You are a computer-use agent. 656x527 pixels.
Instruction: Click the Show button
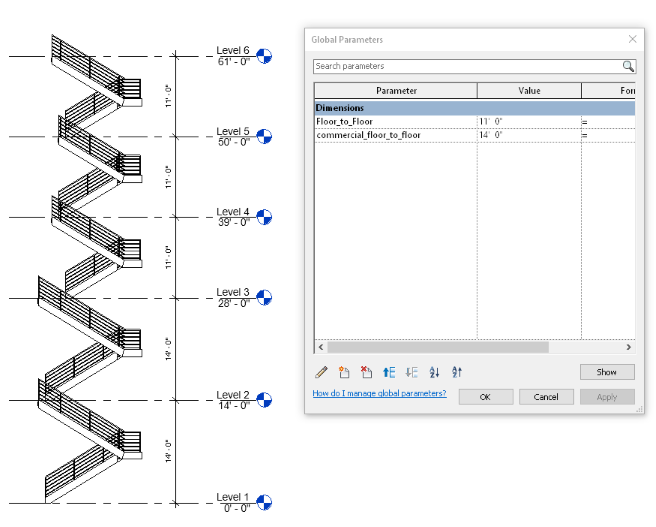pyautogui.click(x=607, y=372)
